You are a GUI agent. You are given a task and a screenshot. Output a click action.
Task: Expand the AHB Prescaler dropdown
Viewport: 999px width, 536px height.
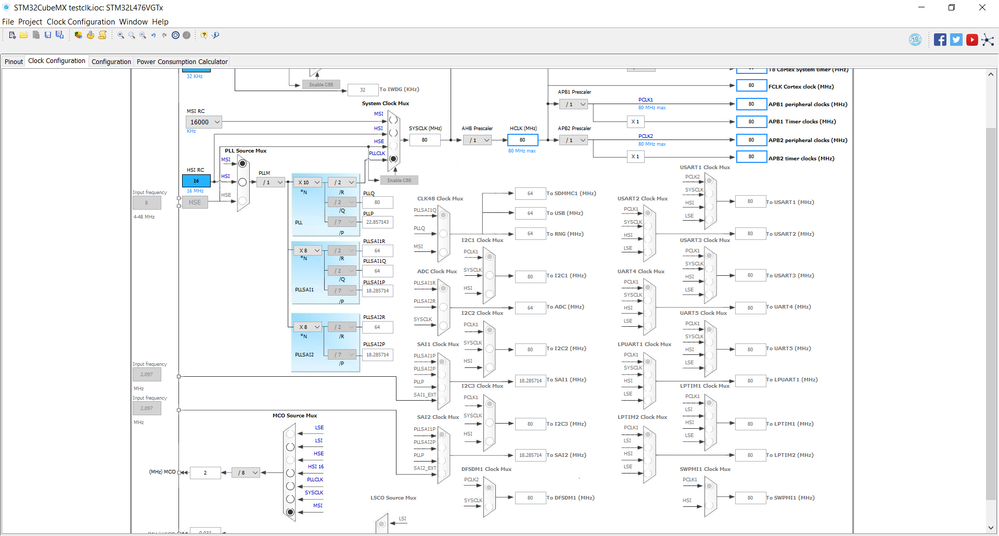[x=477, y=140]
